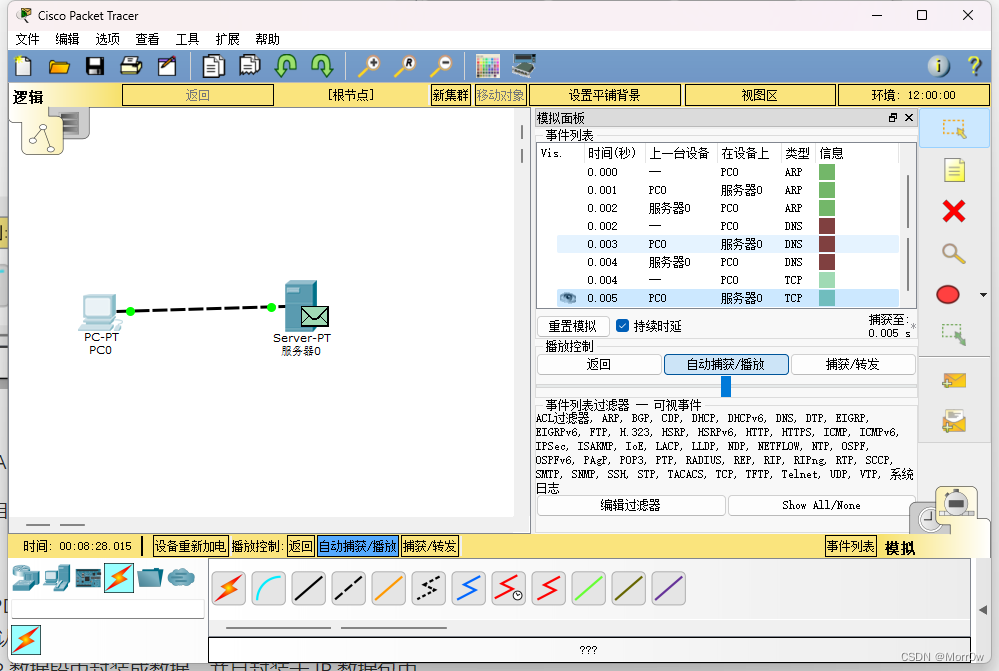Click 事件列表 button in bottom bar
The image size is (999, 671).
click(x=851, y=546)
